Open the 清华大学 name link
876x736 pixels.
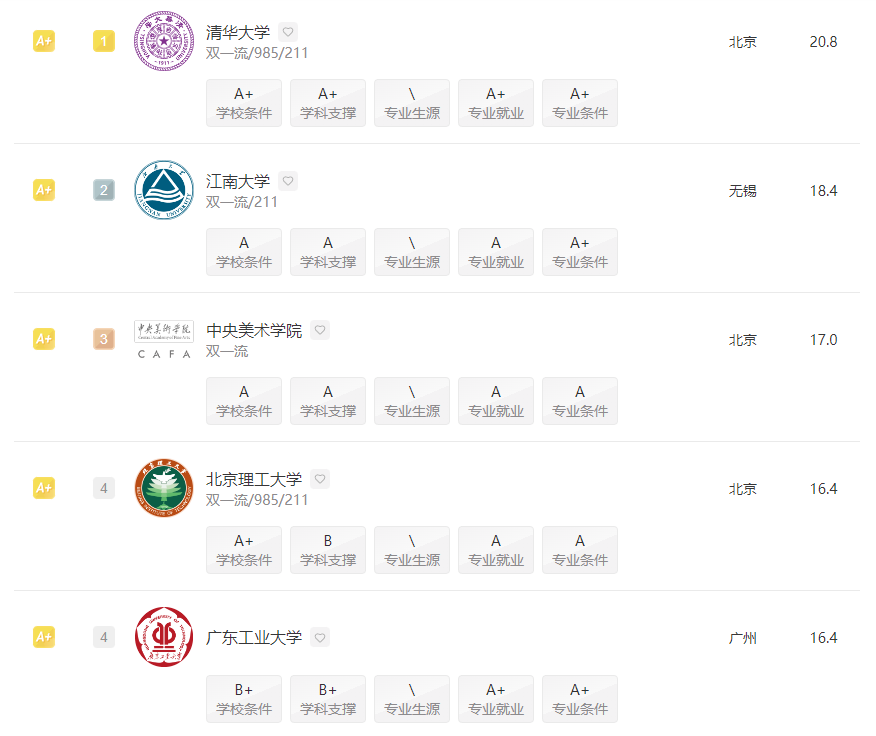tap(238, 32)
